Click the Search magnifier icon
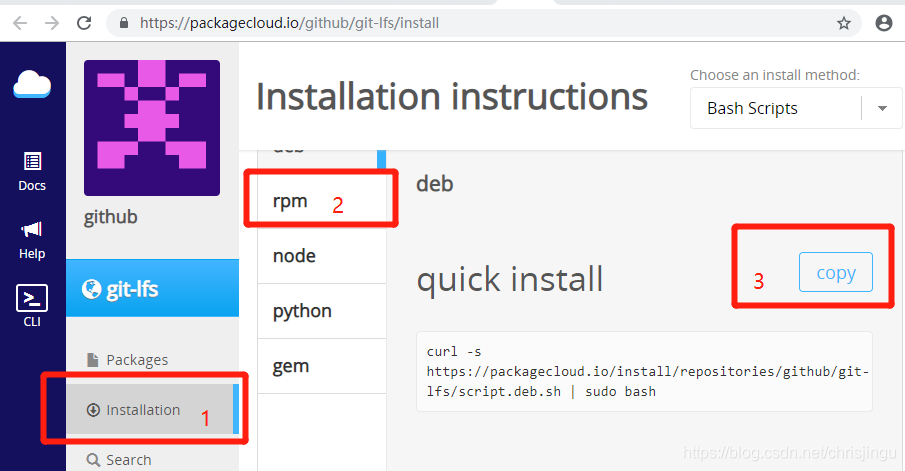The height and width of the screenshot is (471, 905). [93, 460]
